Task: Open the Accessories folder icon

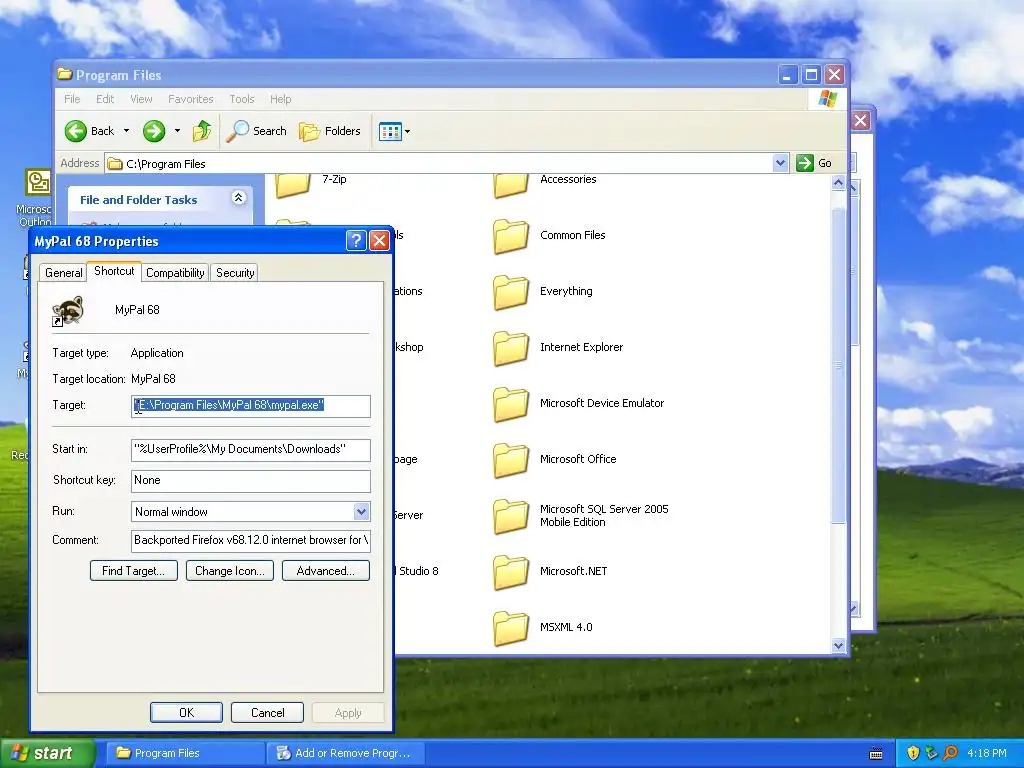Action: click(511, 185)
